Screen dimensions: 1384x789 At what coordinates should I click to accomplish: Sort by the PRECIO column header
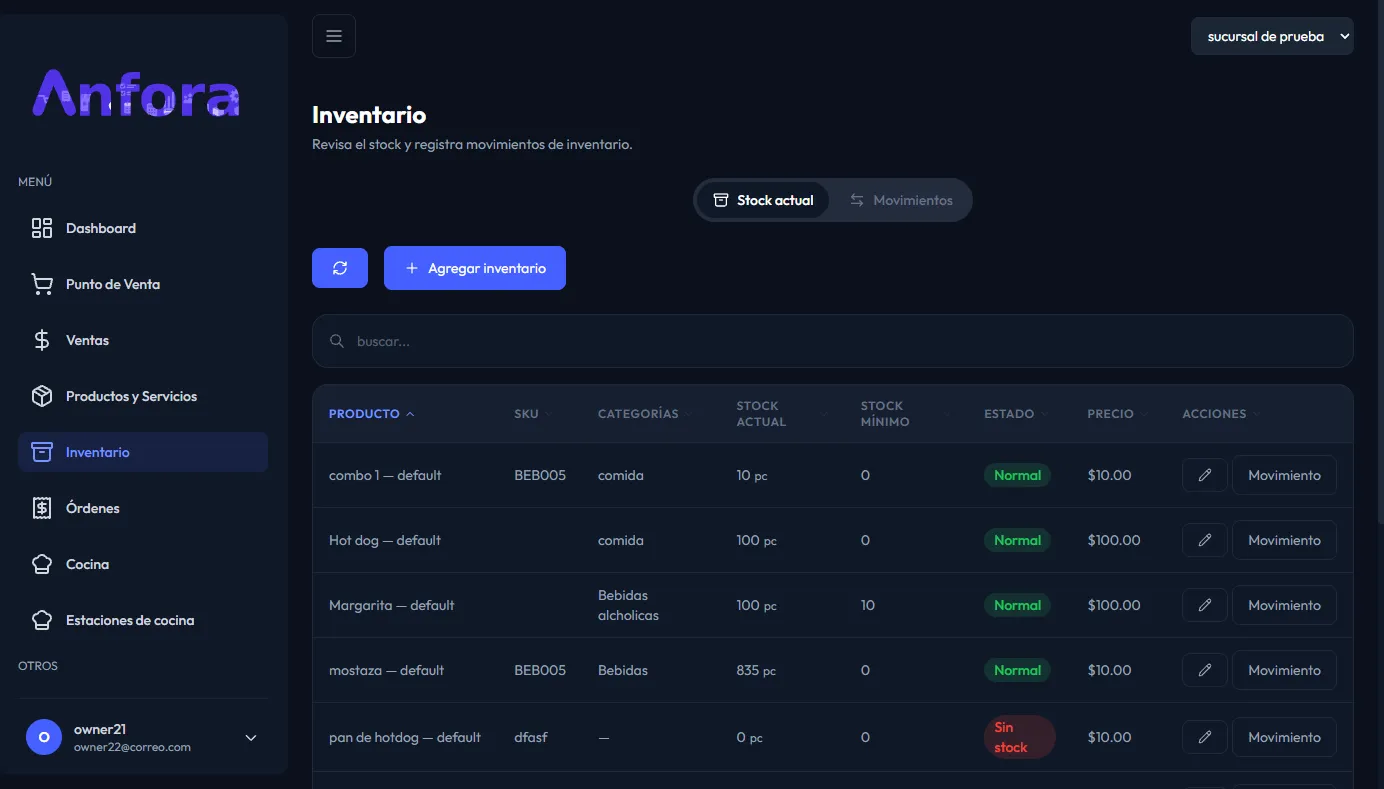pos(1118,414)
